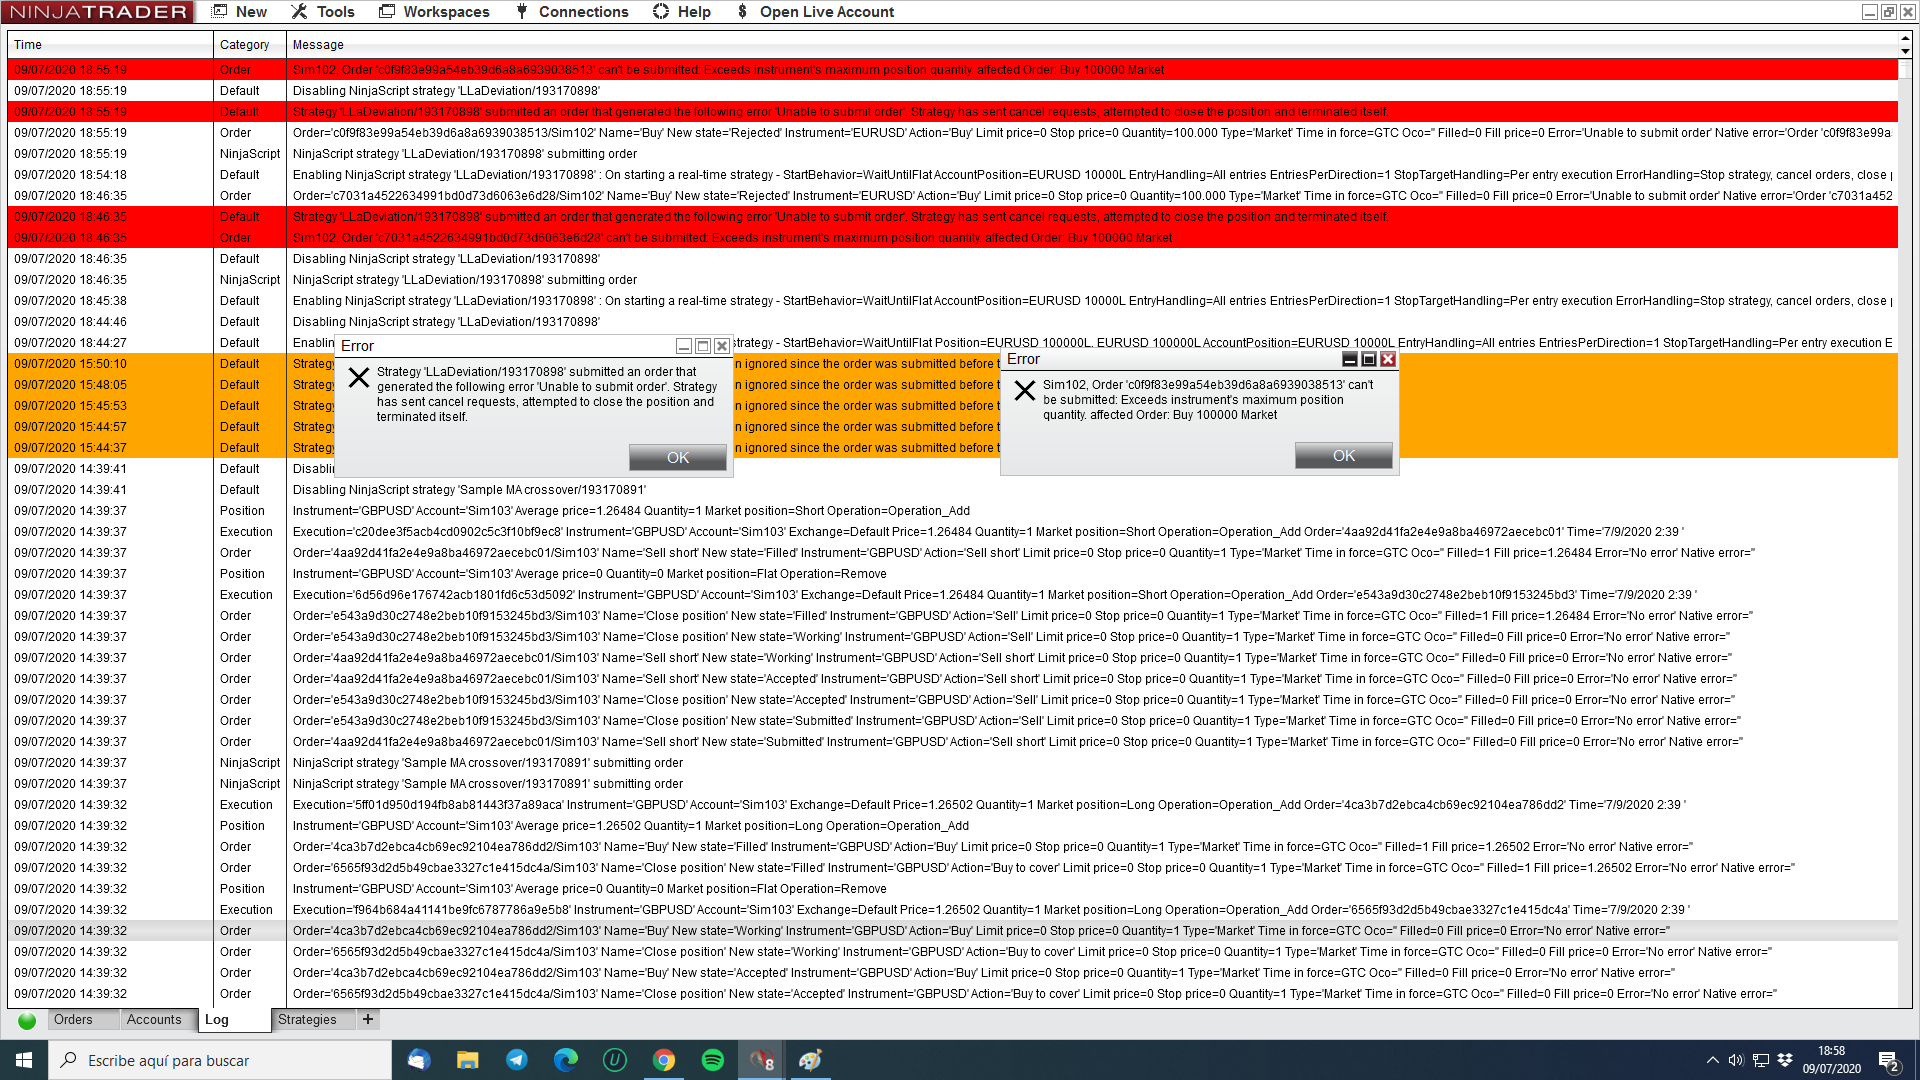Open Microsoft Edge from the taskbar
This screenshot has width=1920, height=1080.
pyautogui.click(x=566, y=1060)
